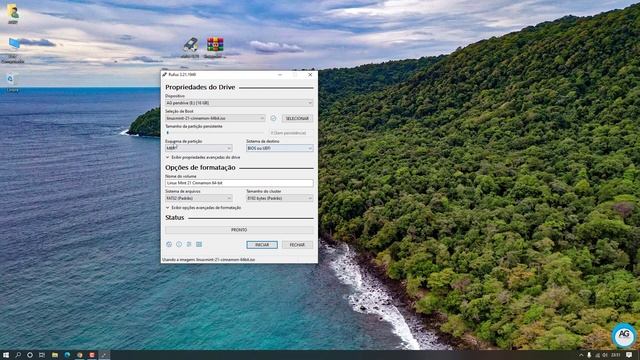Open the network tray icon
The image size is (640, 360).
pos(598,355)
